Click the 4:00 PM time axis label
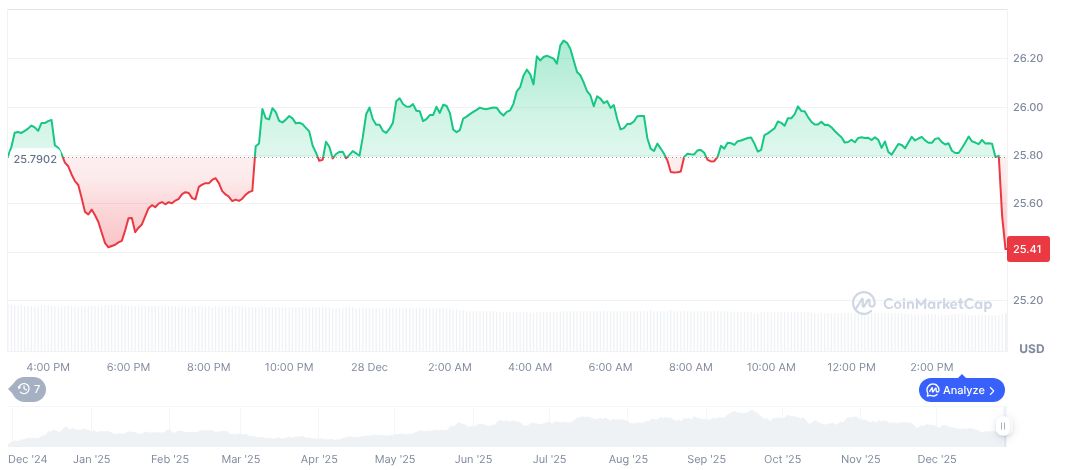This screenshot has width=1072, height=470. click(x=48, y=367)
